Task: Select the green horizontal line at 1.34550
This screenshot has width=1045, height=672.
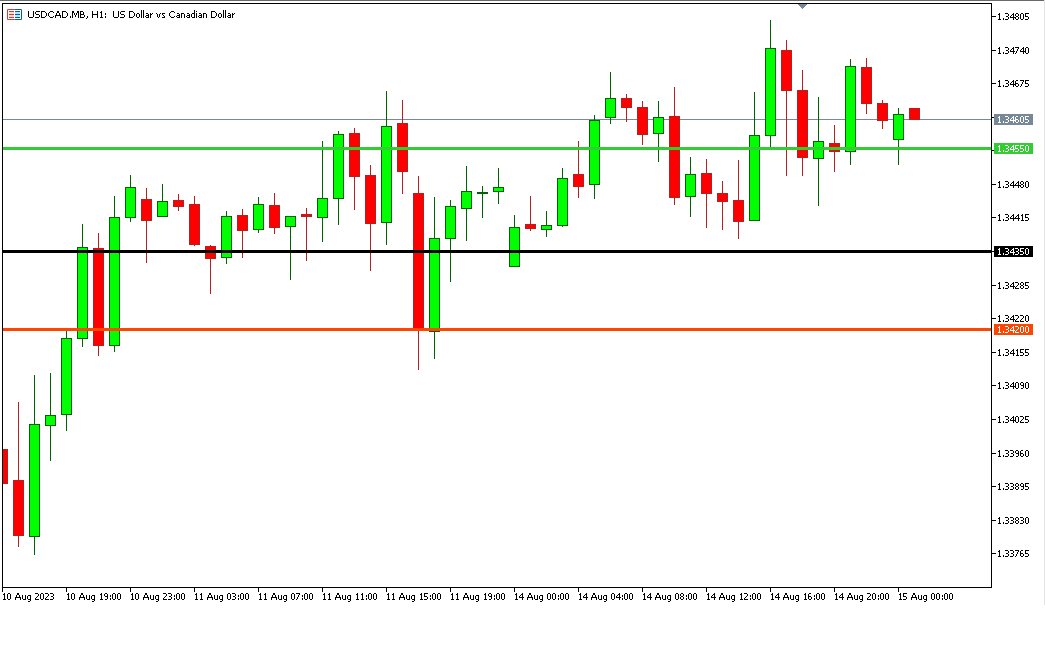Action: point(497,149)
